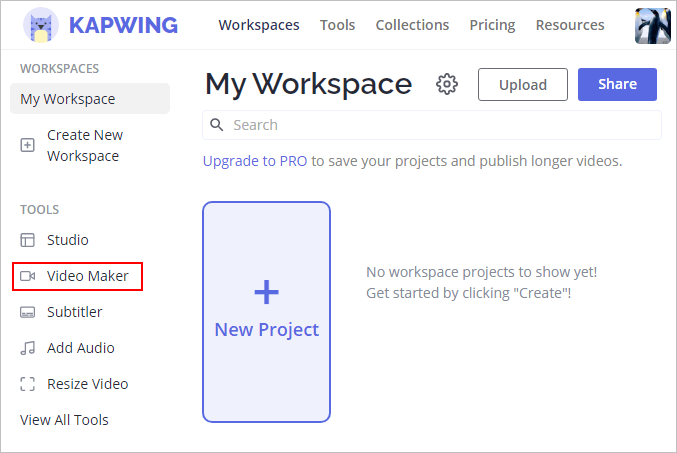Open workspace settings gear icon
Image resolution: width=677 pixels, height=453 pixels.
click(446, 84)
